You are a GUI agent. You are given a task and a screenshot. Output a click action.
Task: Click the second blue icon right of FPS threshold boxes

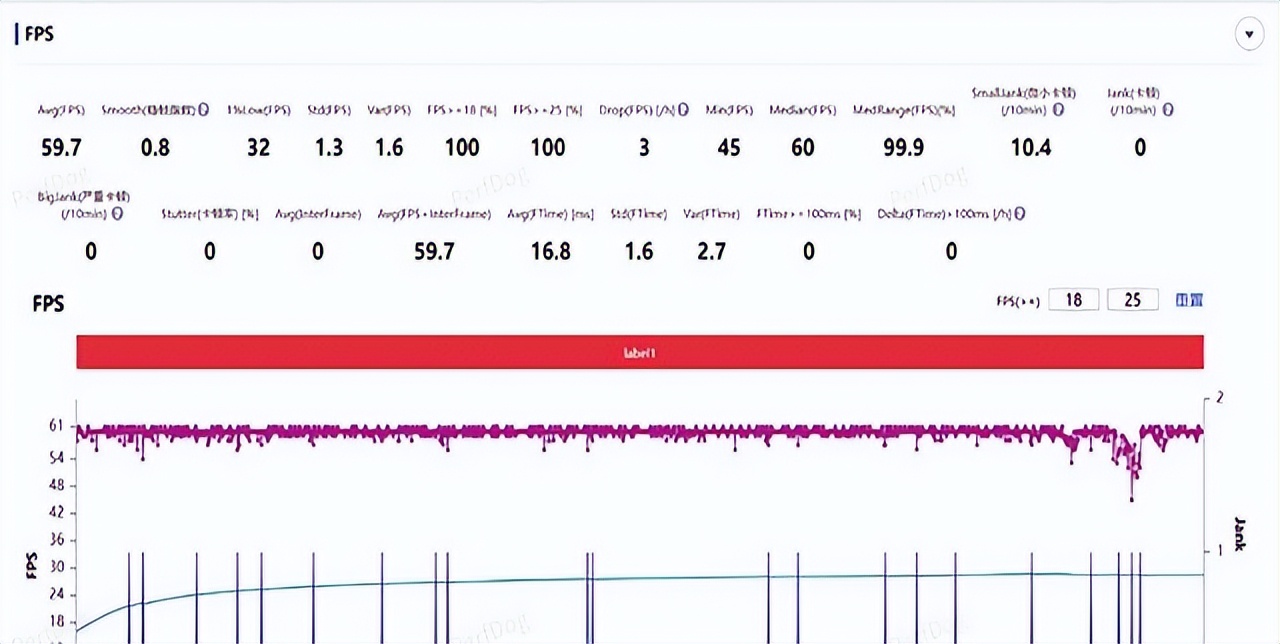pyautogui.click(x=1197, y=300)
